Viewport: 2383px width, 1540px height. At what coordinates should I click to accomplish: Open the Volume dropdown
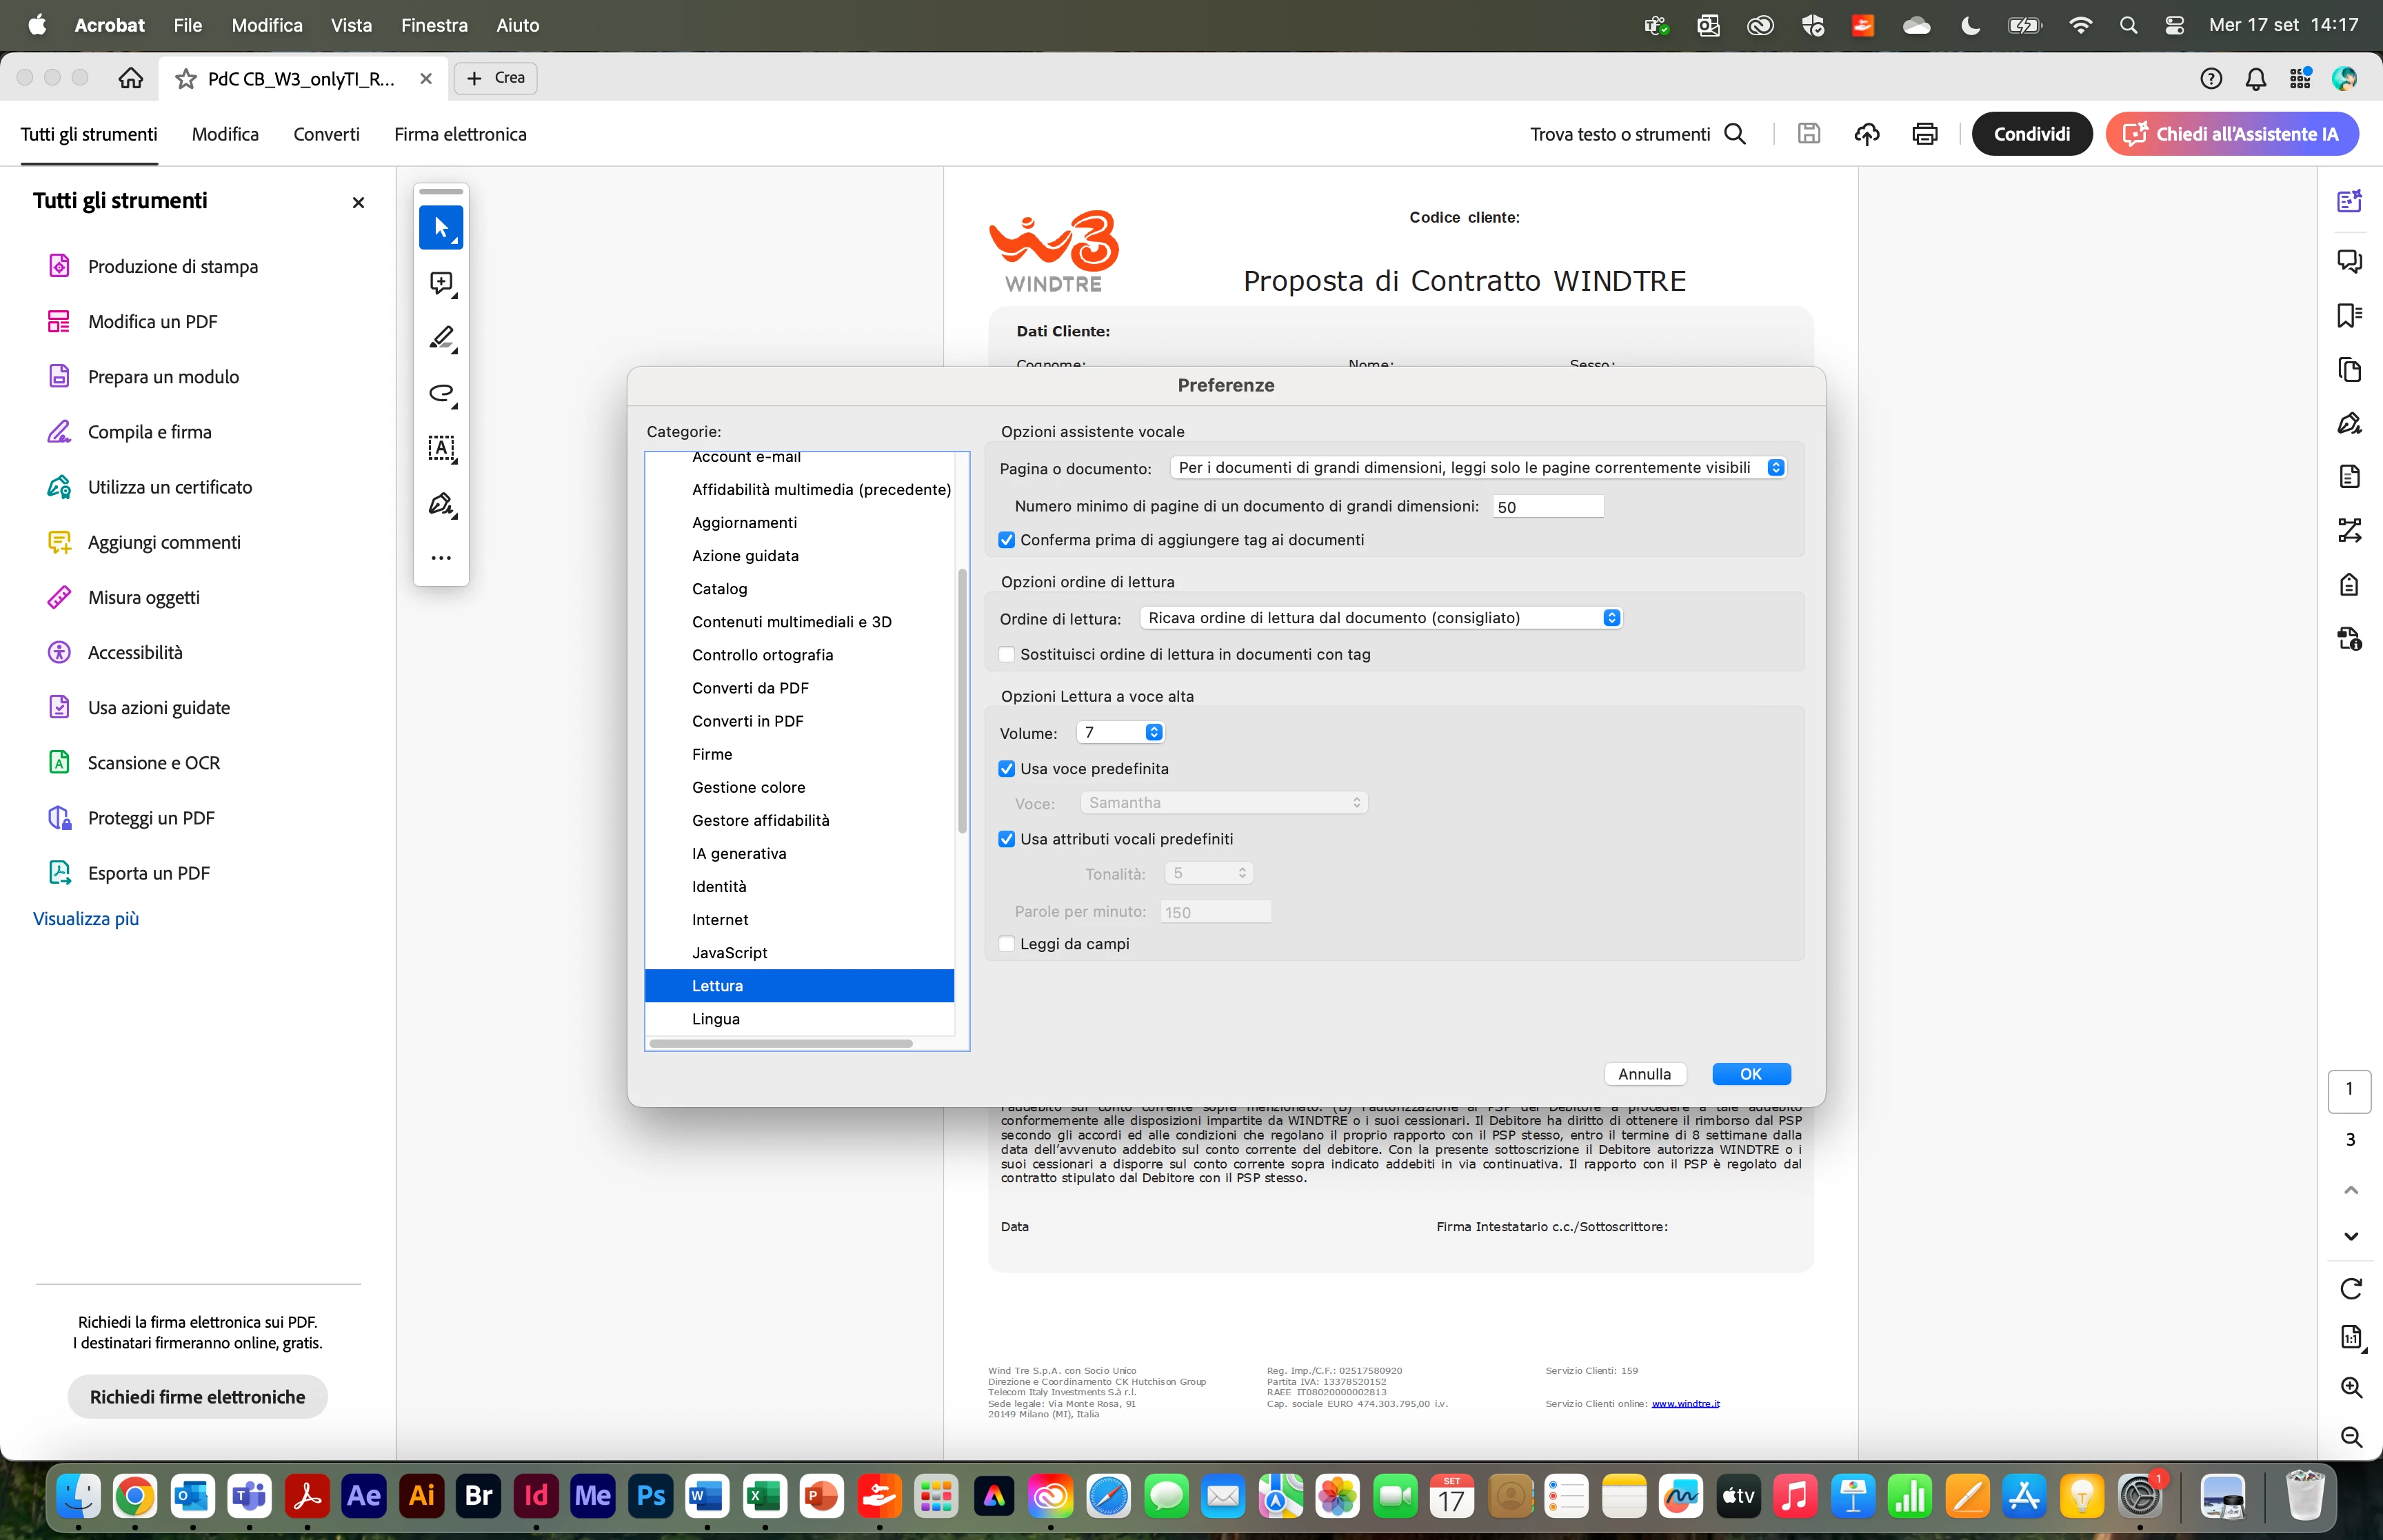pyautogui.click(x=1120, y=733)
